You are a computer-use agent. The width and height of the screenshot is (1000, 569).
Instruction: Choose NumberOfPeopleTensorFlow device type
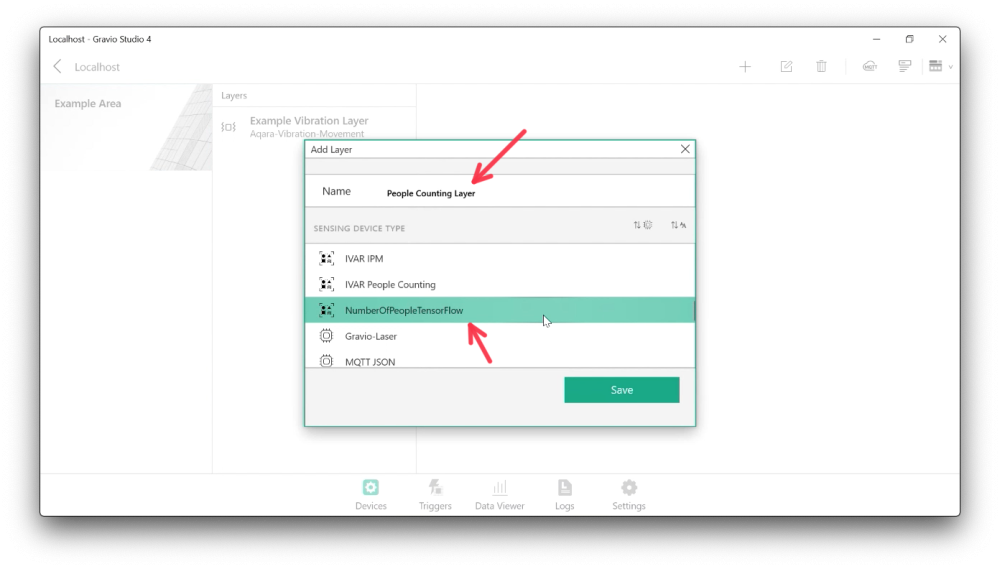(x=499, y=310)
